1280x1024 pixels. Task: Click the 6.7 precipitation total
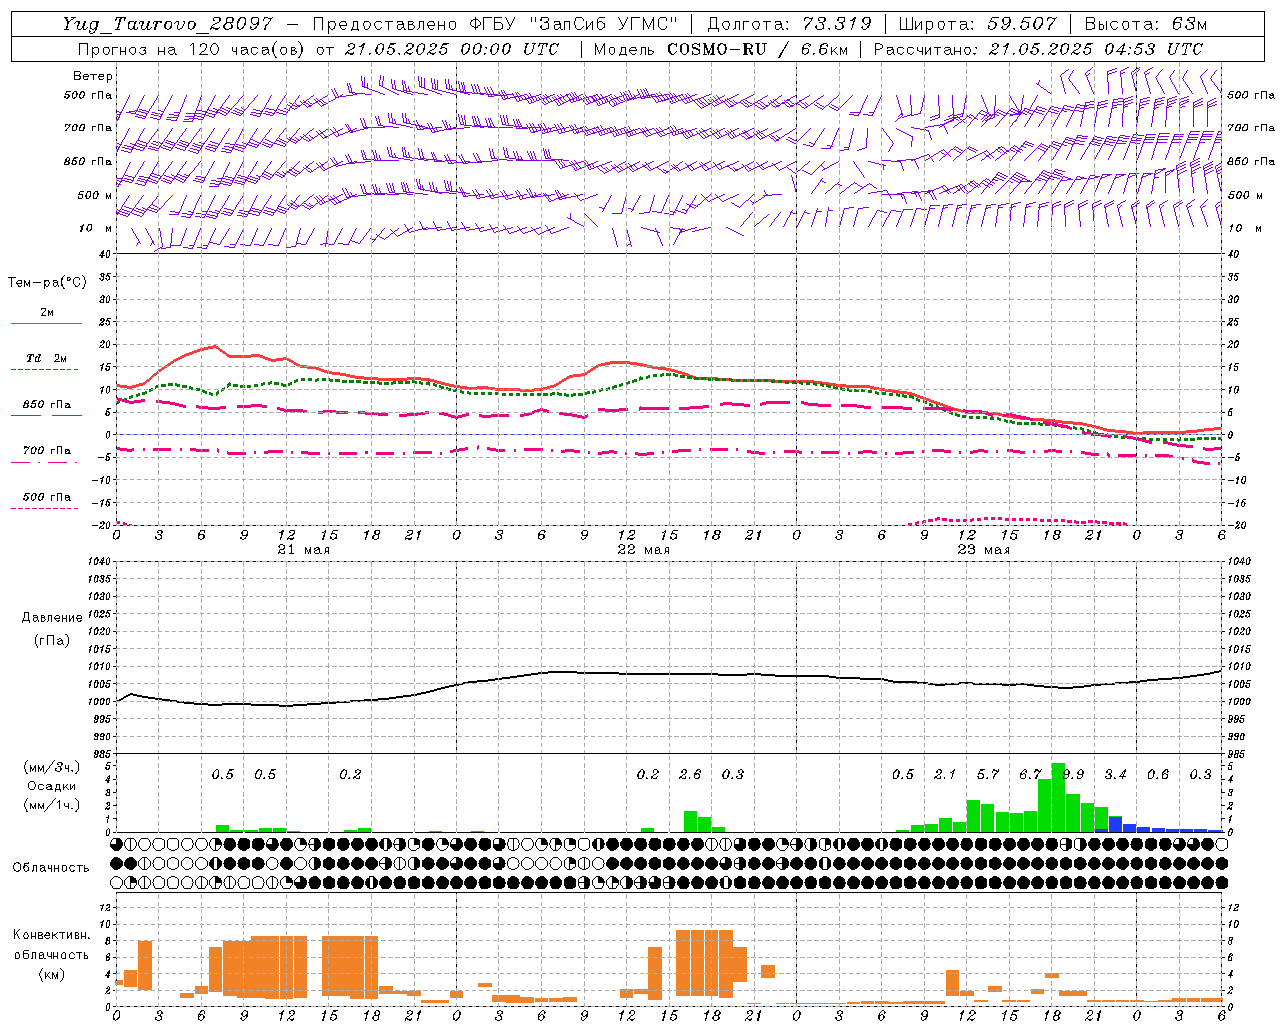(x=1030, y=774)
